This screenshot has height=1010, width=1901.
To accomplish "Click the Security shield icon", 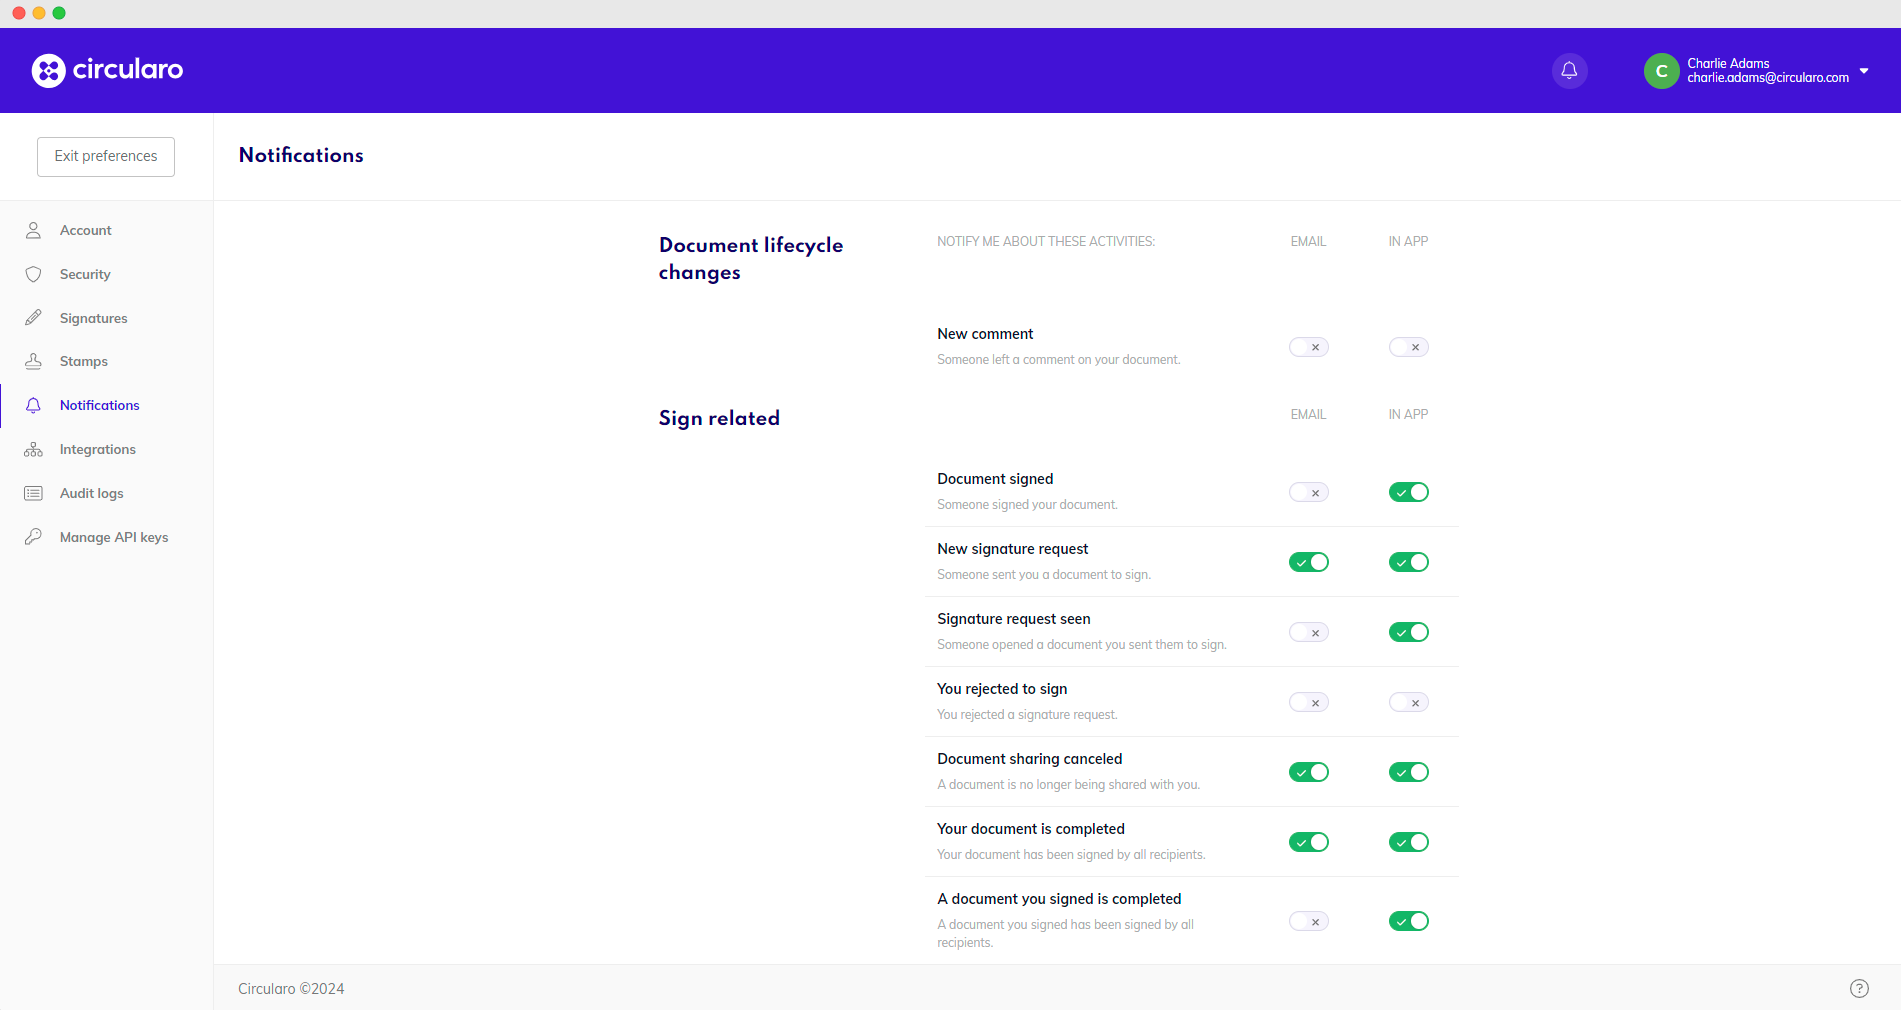I will (33, 274).
